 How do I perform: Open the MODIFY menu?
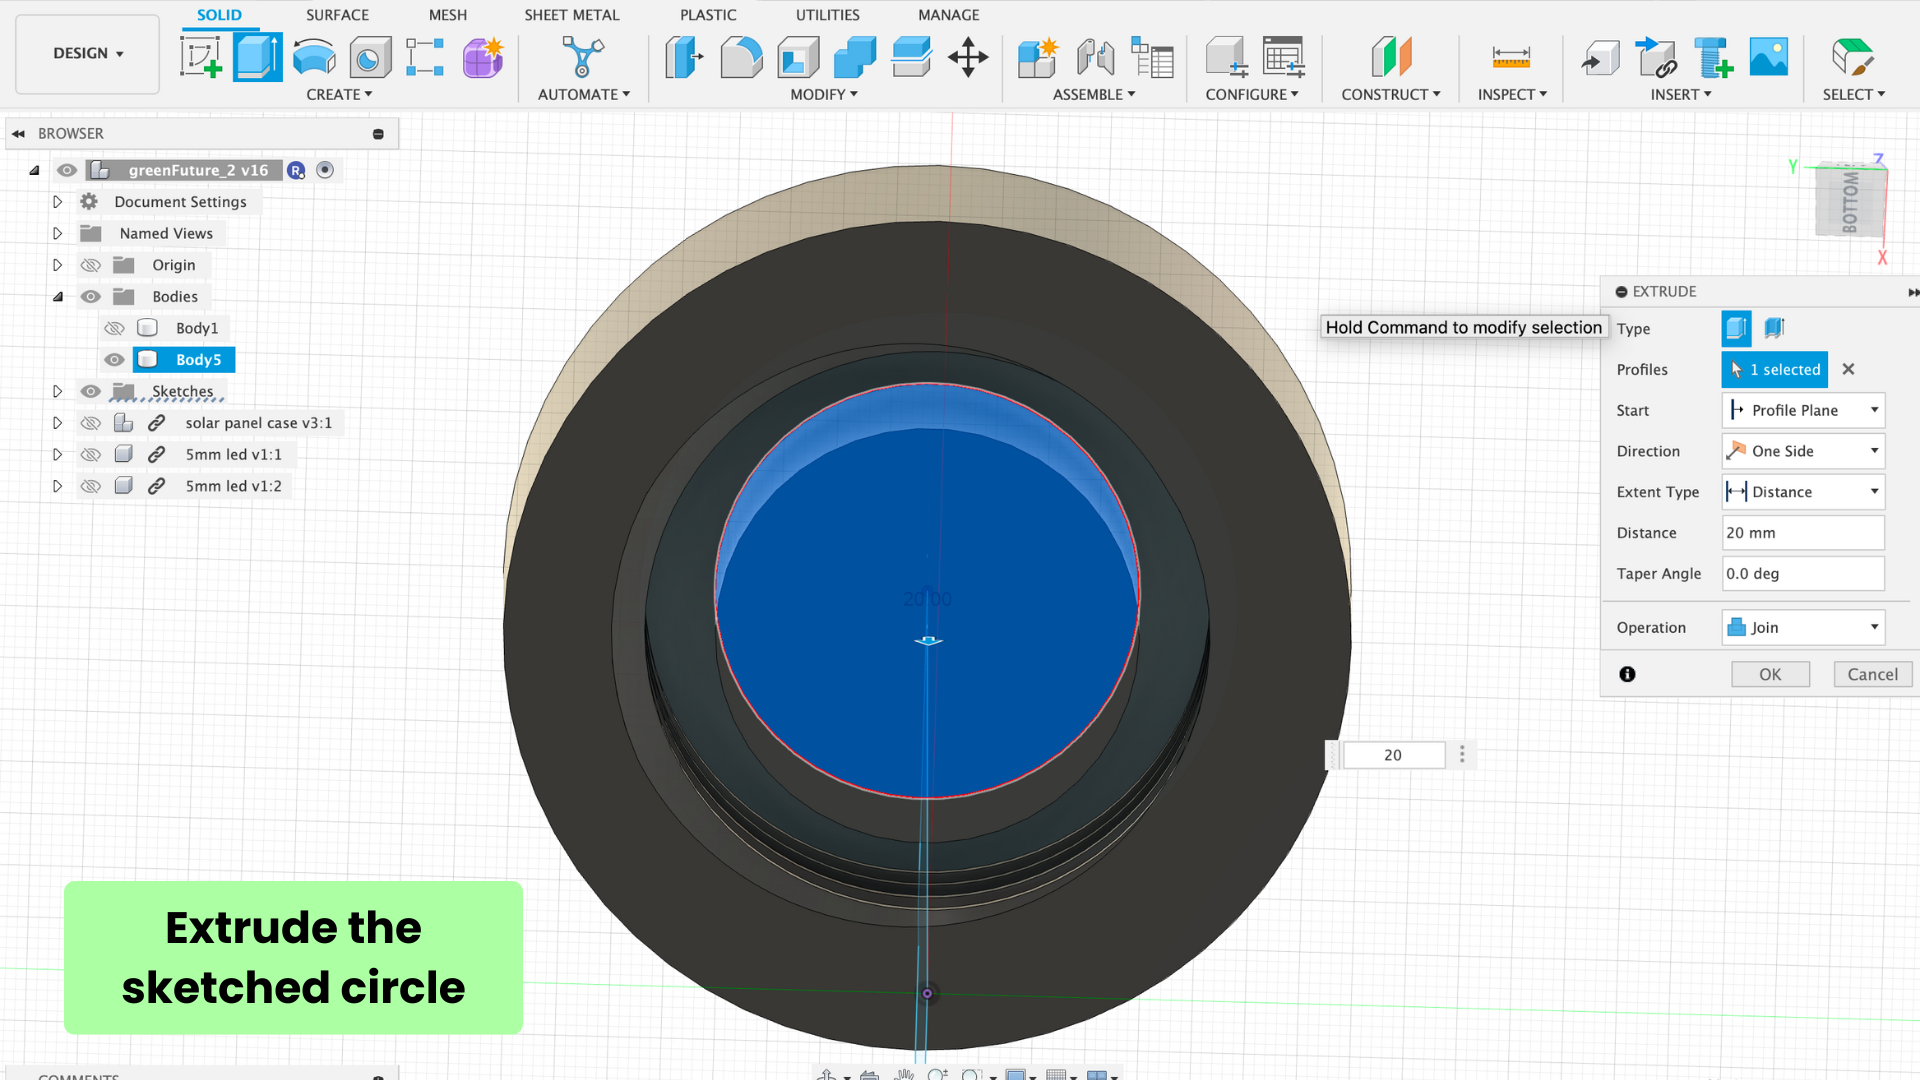pyautogui.click(x=824, y=94)
